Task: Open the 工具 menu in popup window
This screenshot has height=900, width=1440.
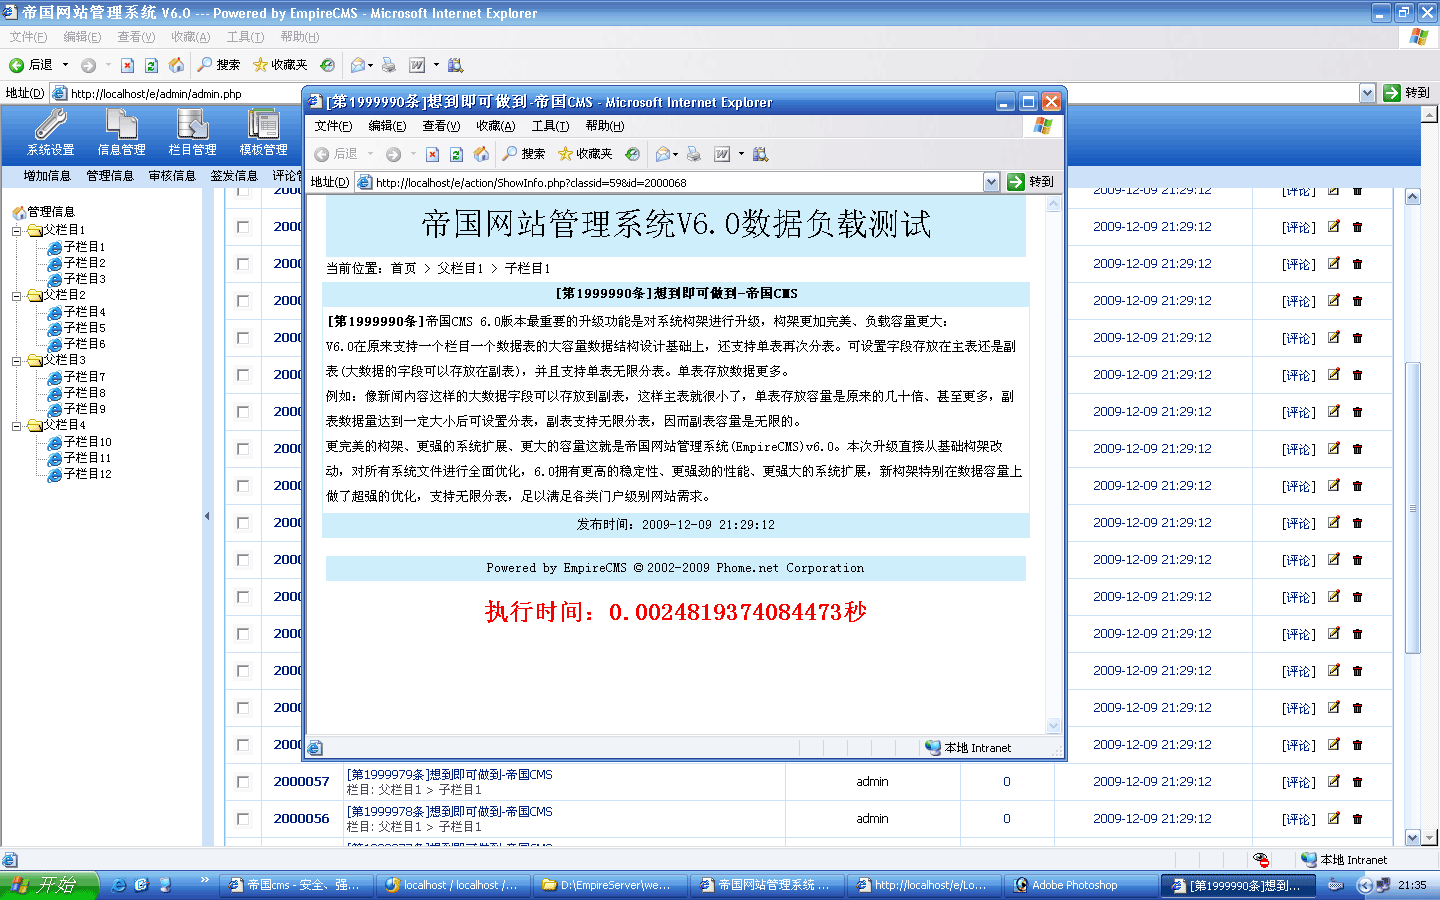Action: tap(550, 126)
